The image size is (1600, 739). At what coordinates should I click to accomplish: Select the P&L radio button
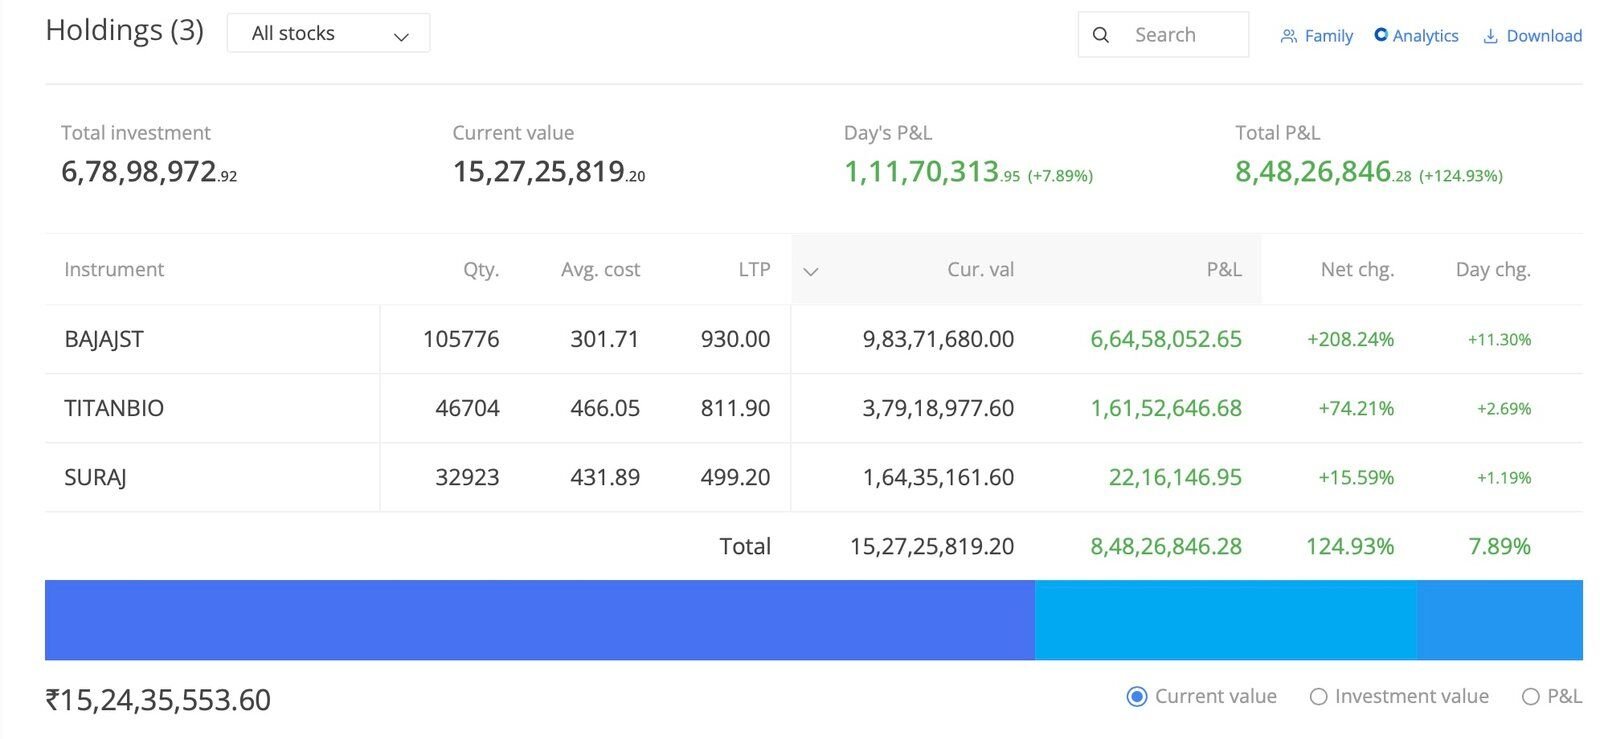1530,697
